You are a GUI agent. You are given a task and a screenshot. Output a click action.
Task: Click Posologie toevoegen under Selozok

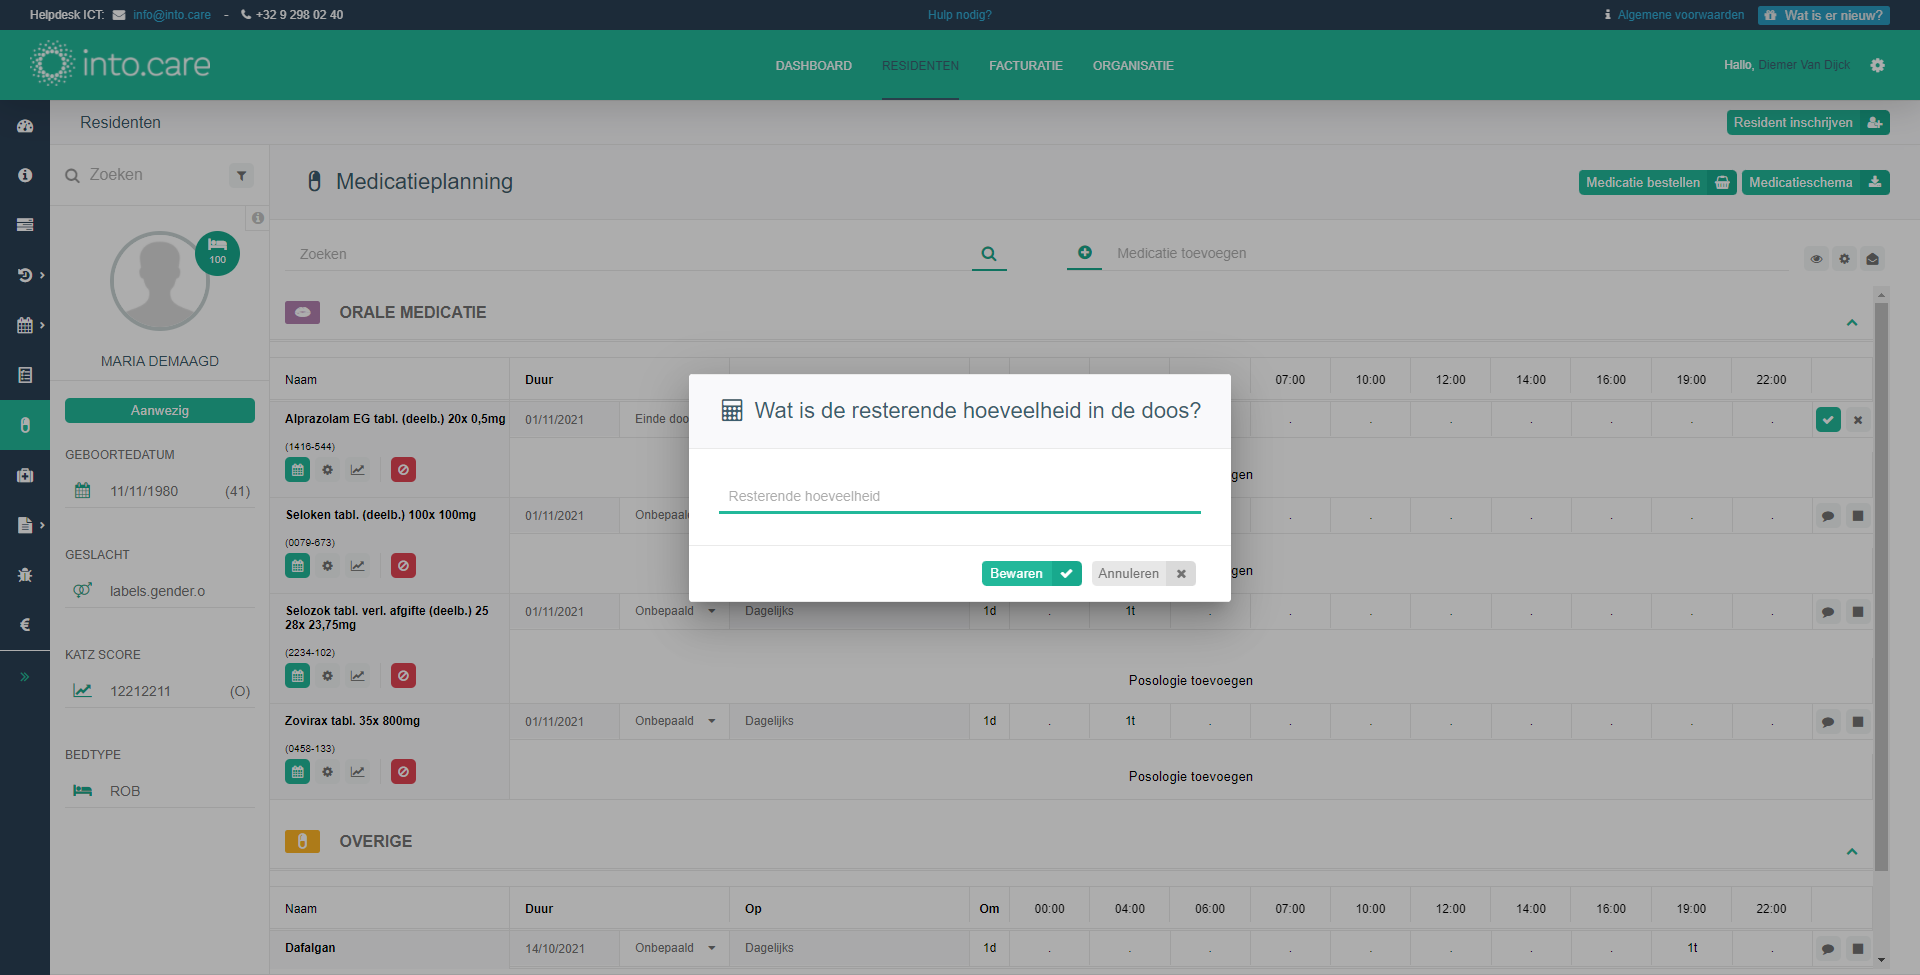[1190, 681]
